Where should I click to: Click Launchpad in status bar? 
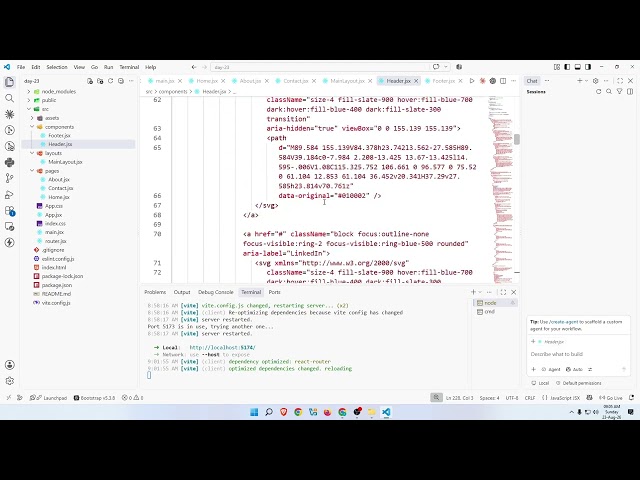pos(49,398)
